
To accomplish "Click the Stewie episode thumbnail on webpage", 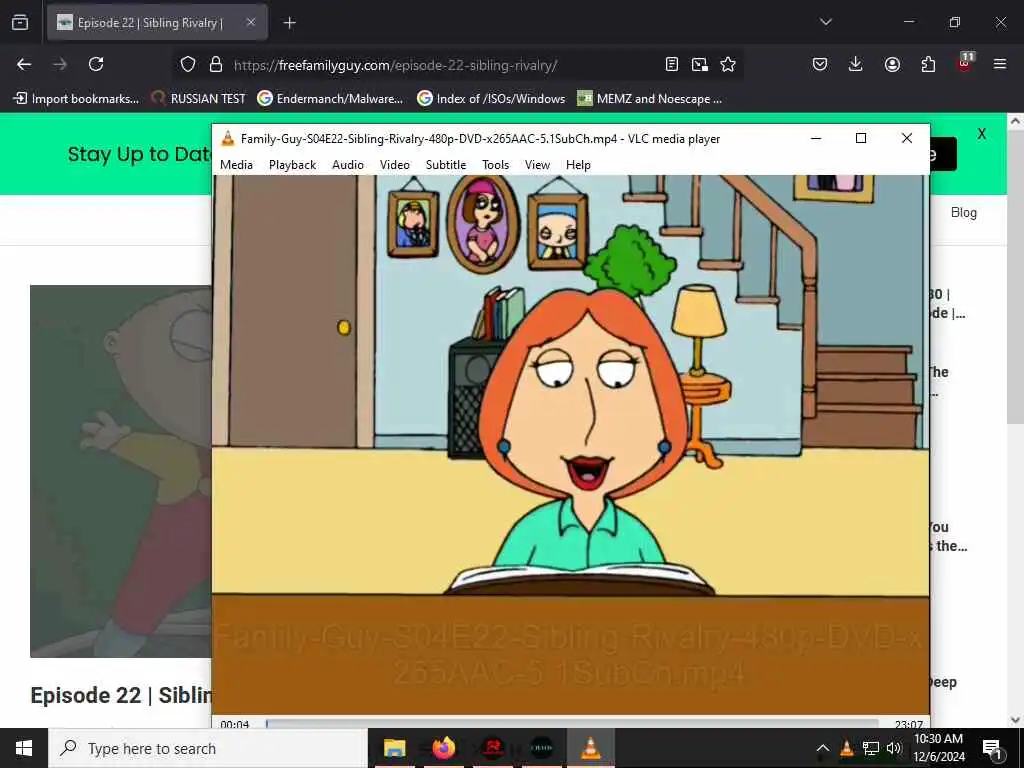I will pos(121,471).
